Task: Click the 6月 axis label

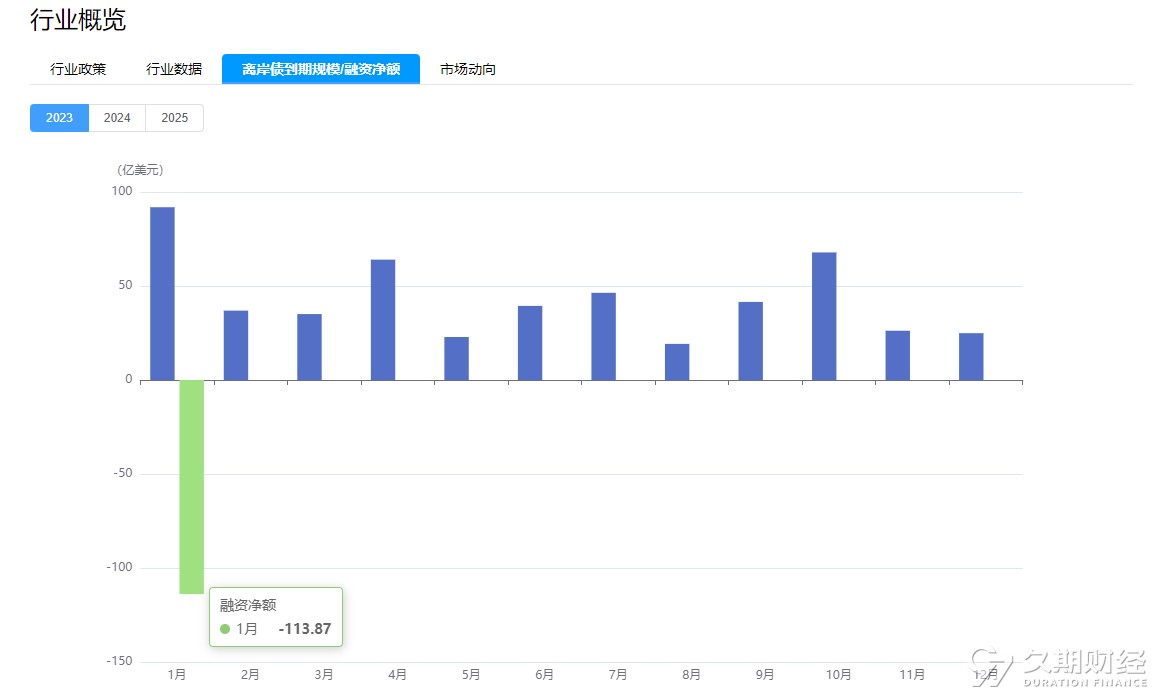Action: click(x=544, y=674)
